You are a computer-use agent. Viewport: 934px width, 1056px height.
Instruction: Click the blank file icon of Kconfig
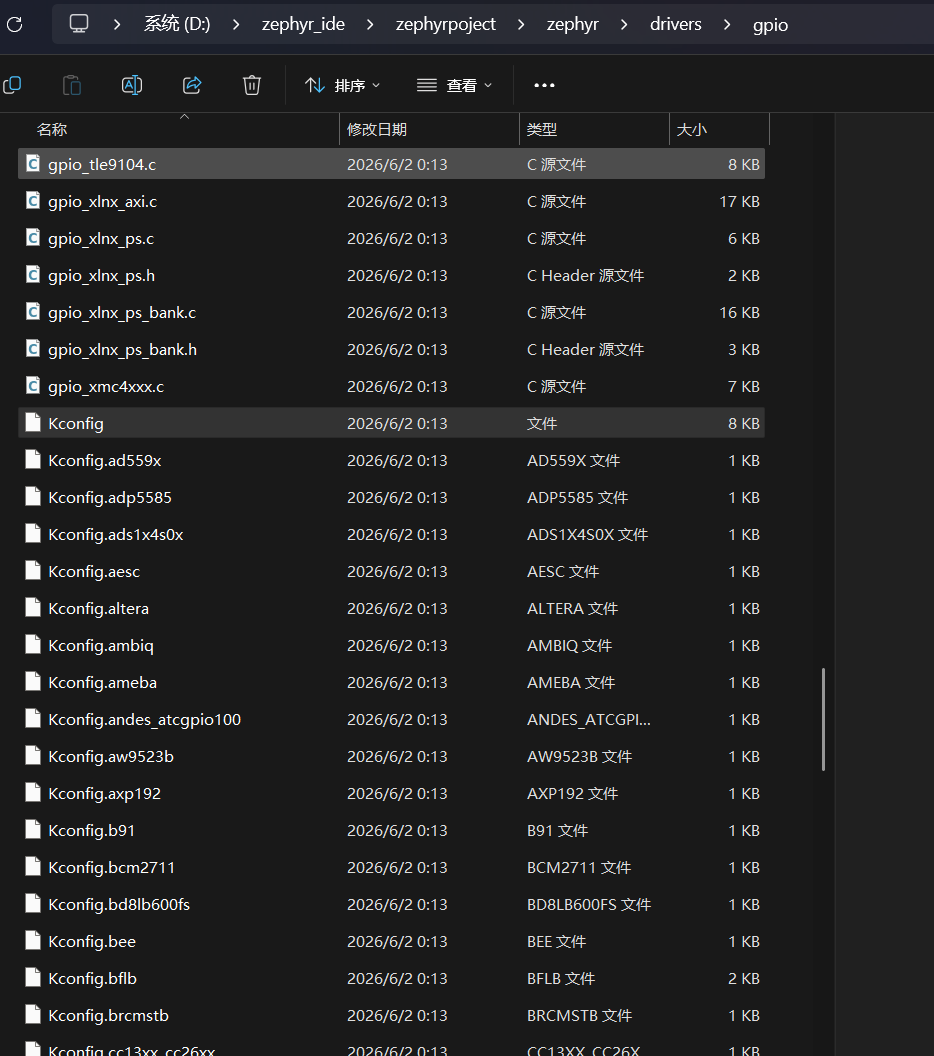coord(32,423)
